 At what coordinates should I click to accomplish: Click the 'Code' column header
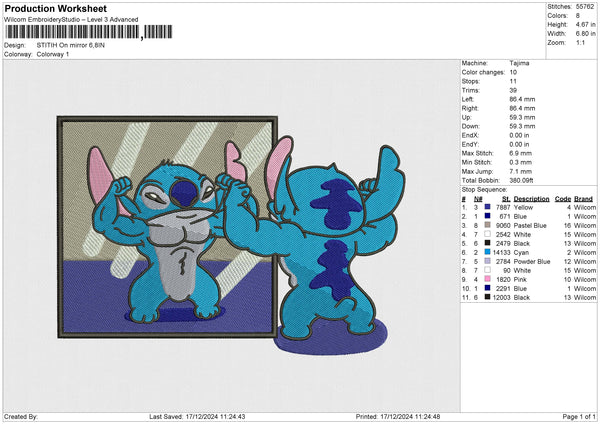(x=562, y=199)
